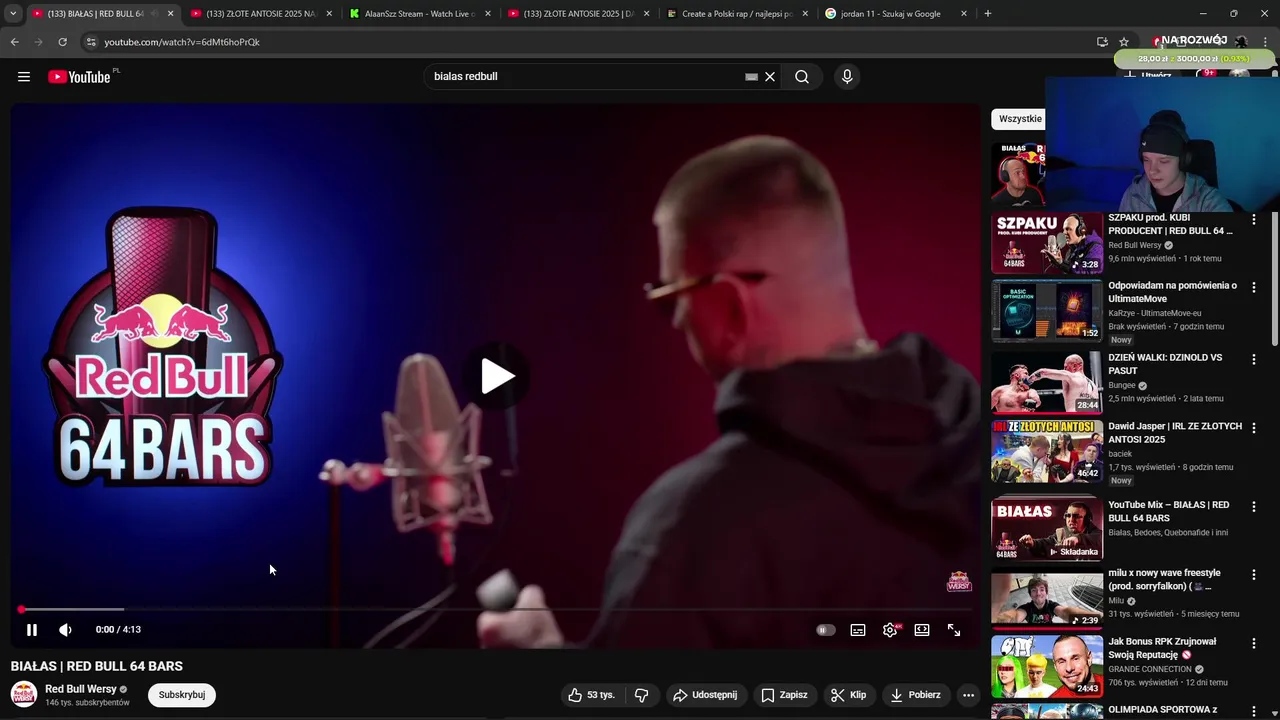
Task: Open options for the SZPAKU video
Action: (1254, 219)
